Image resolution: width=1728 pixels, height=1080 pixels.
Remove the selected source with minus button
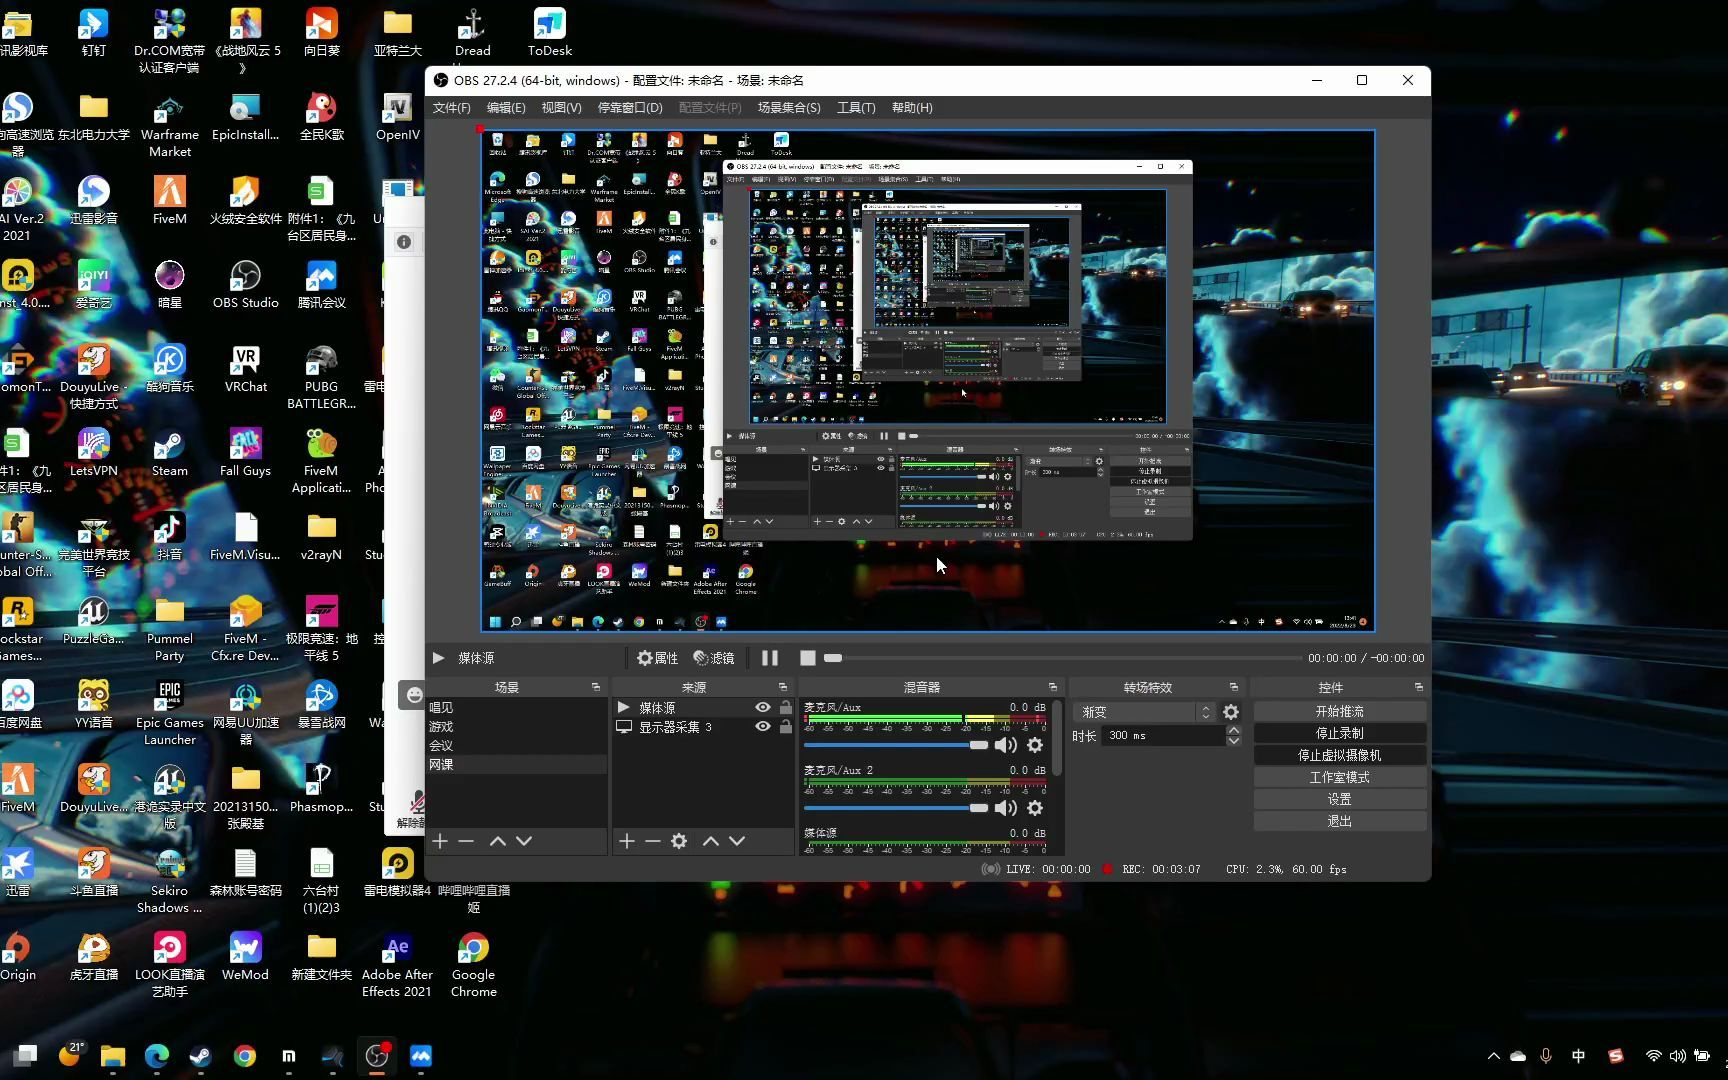[653, 841]
